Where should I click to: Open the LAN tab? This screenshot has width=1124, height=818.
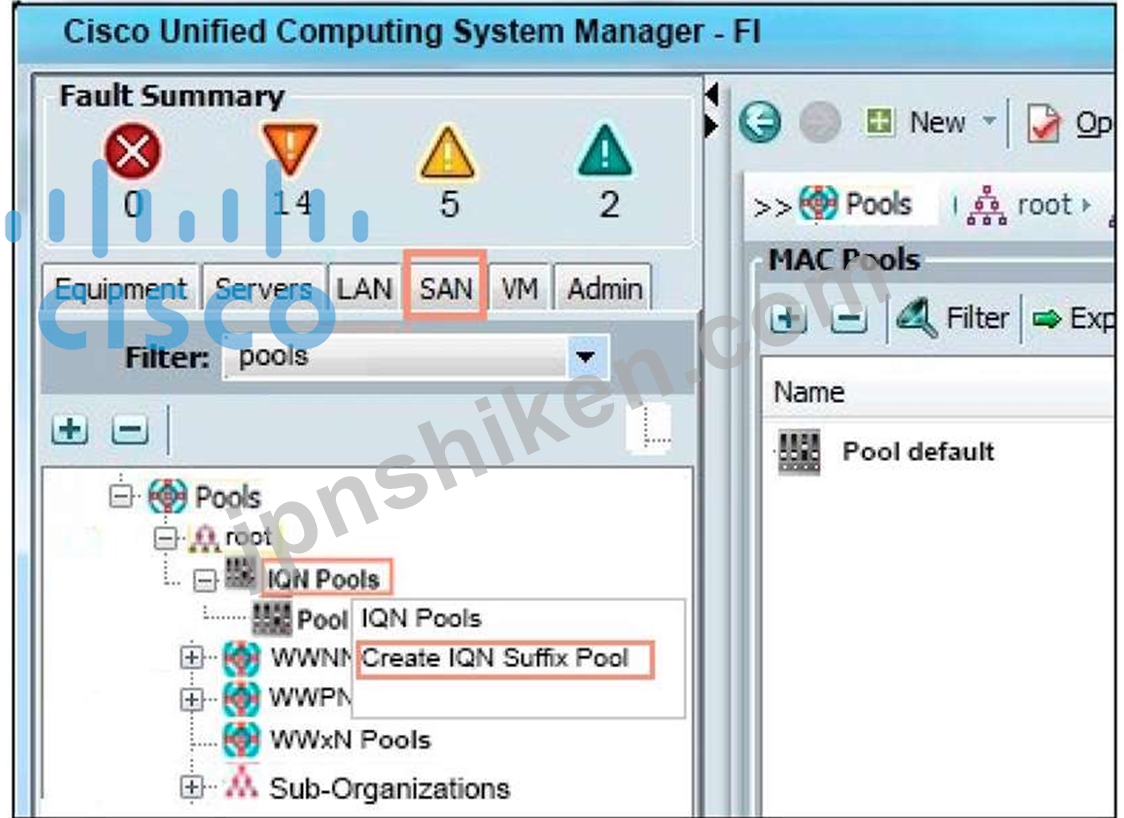pyautogui.click(x=365, y=289)
